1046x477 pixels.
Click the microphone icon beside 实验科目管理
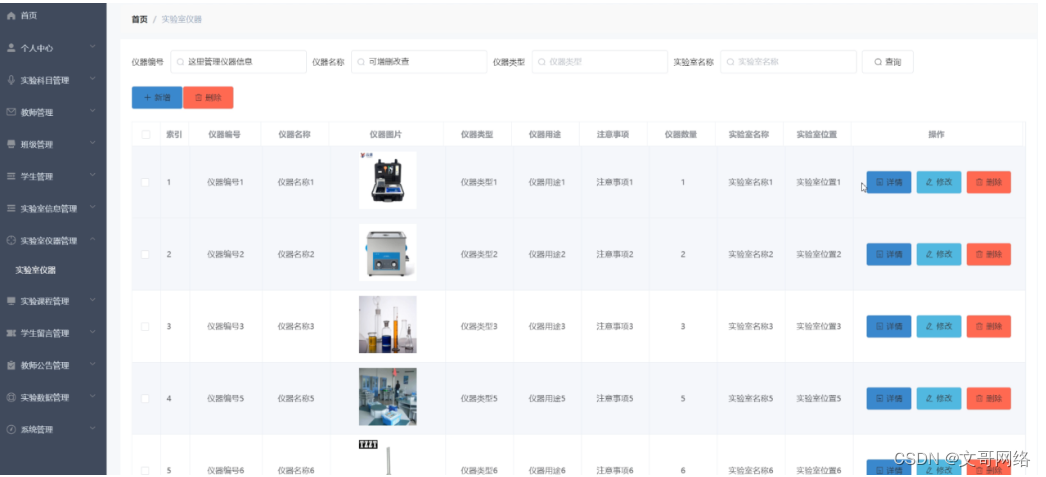coord(11,80)
